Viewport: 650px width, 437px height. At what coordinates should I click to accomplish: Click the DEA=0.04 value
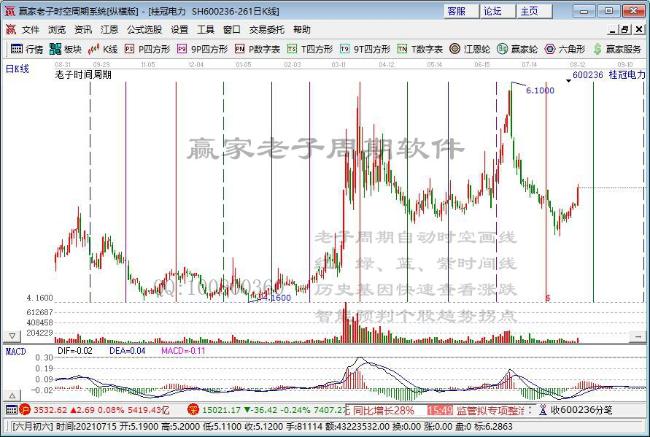click(x=127, y=351)
